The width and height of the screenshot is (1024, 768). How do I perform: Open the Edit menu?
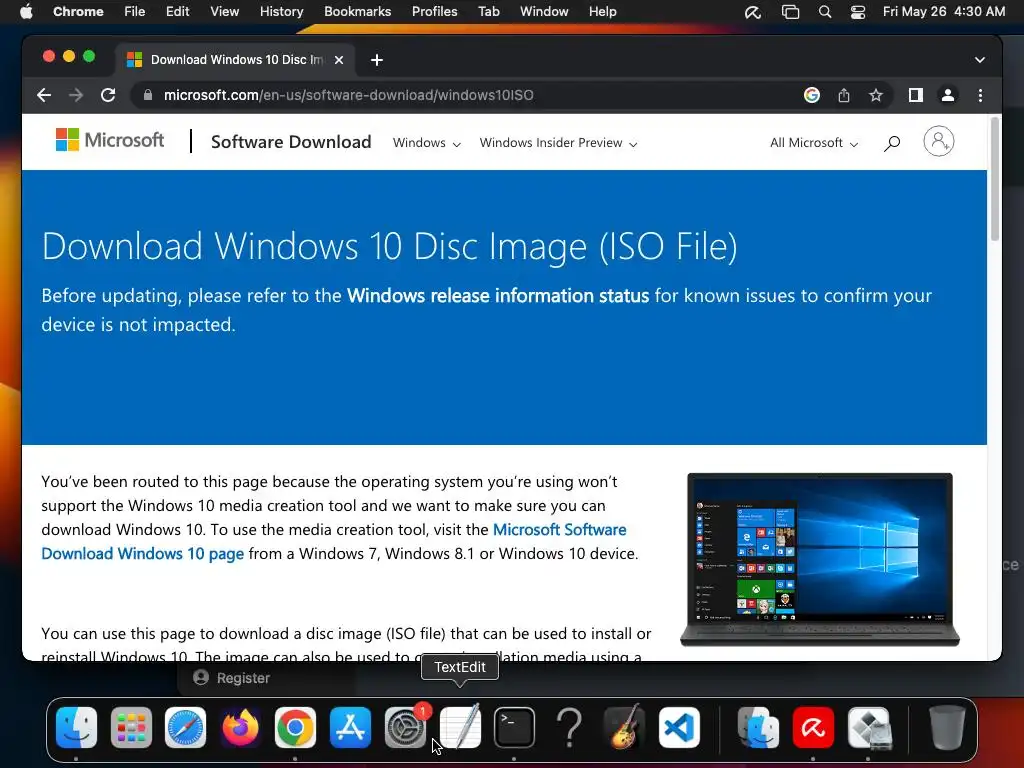(177, 12)
